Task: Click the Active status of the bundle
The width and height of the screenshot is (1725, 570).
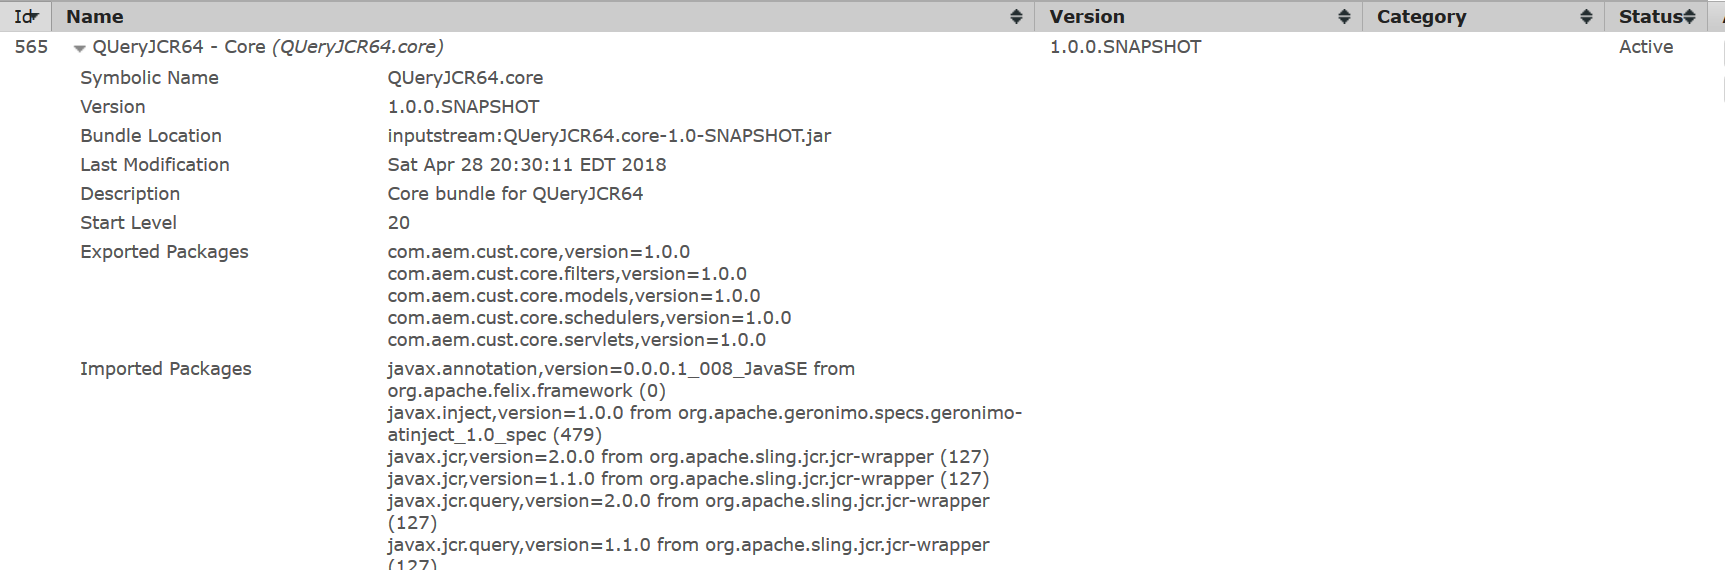Action: pos(1645,47)
